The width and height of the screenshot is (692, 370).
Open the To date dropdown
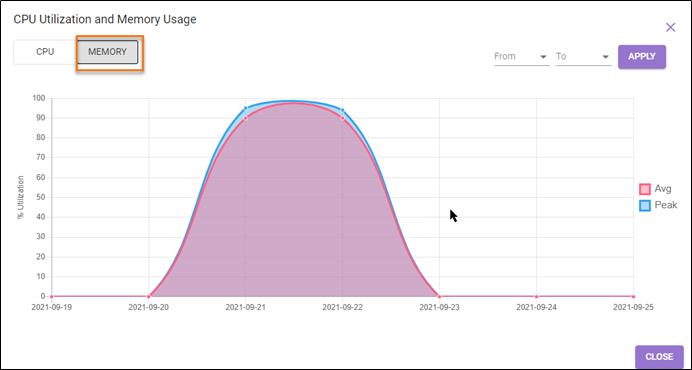pyautogui.click(x=583, y=57)
